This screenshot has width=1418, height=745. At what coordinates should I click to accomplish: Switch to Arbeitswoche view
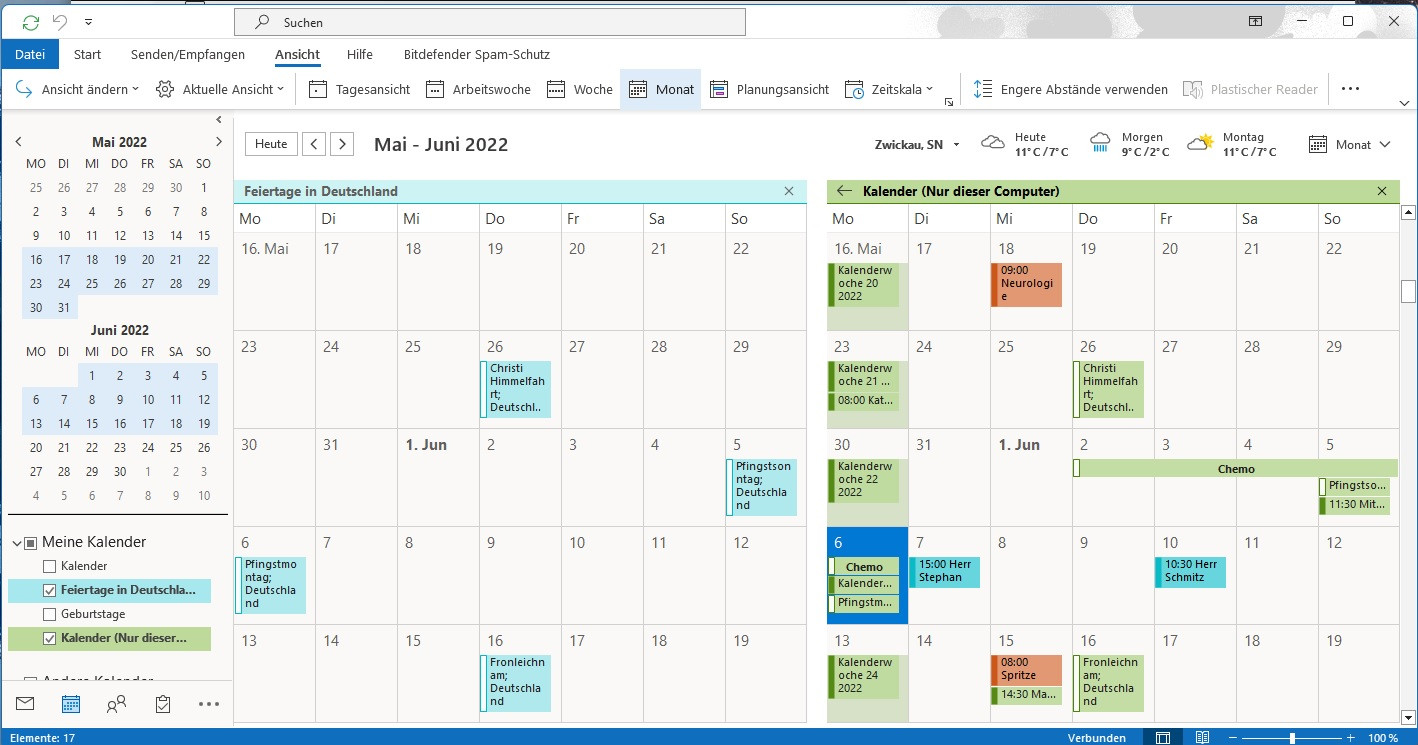click(x=478, y=89)
